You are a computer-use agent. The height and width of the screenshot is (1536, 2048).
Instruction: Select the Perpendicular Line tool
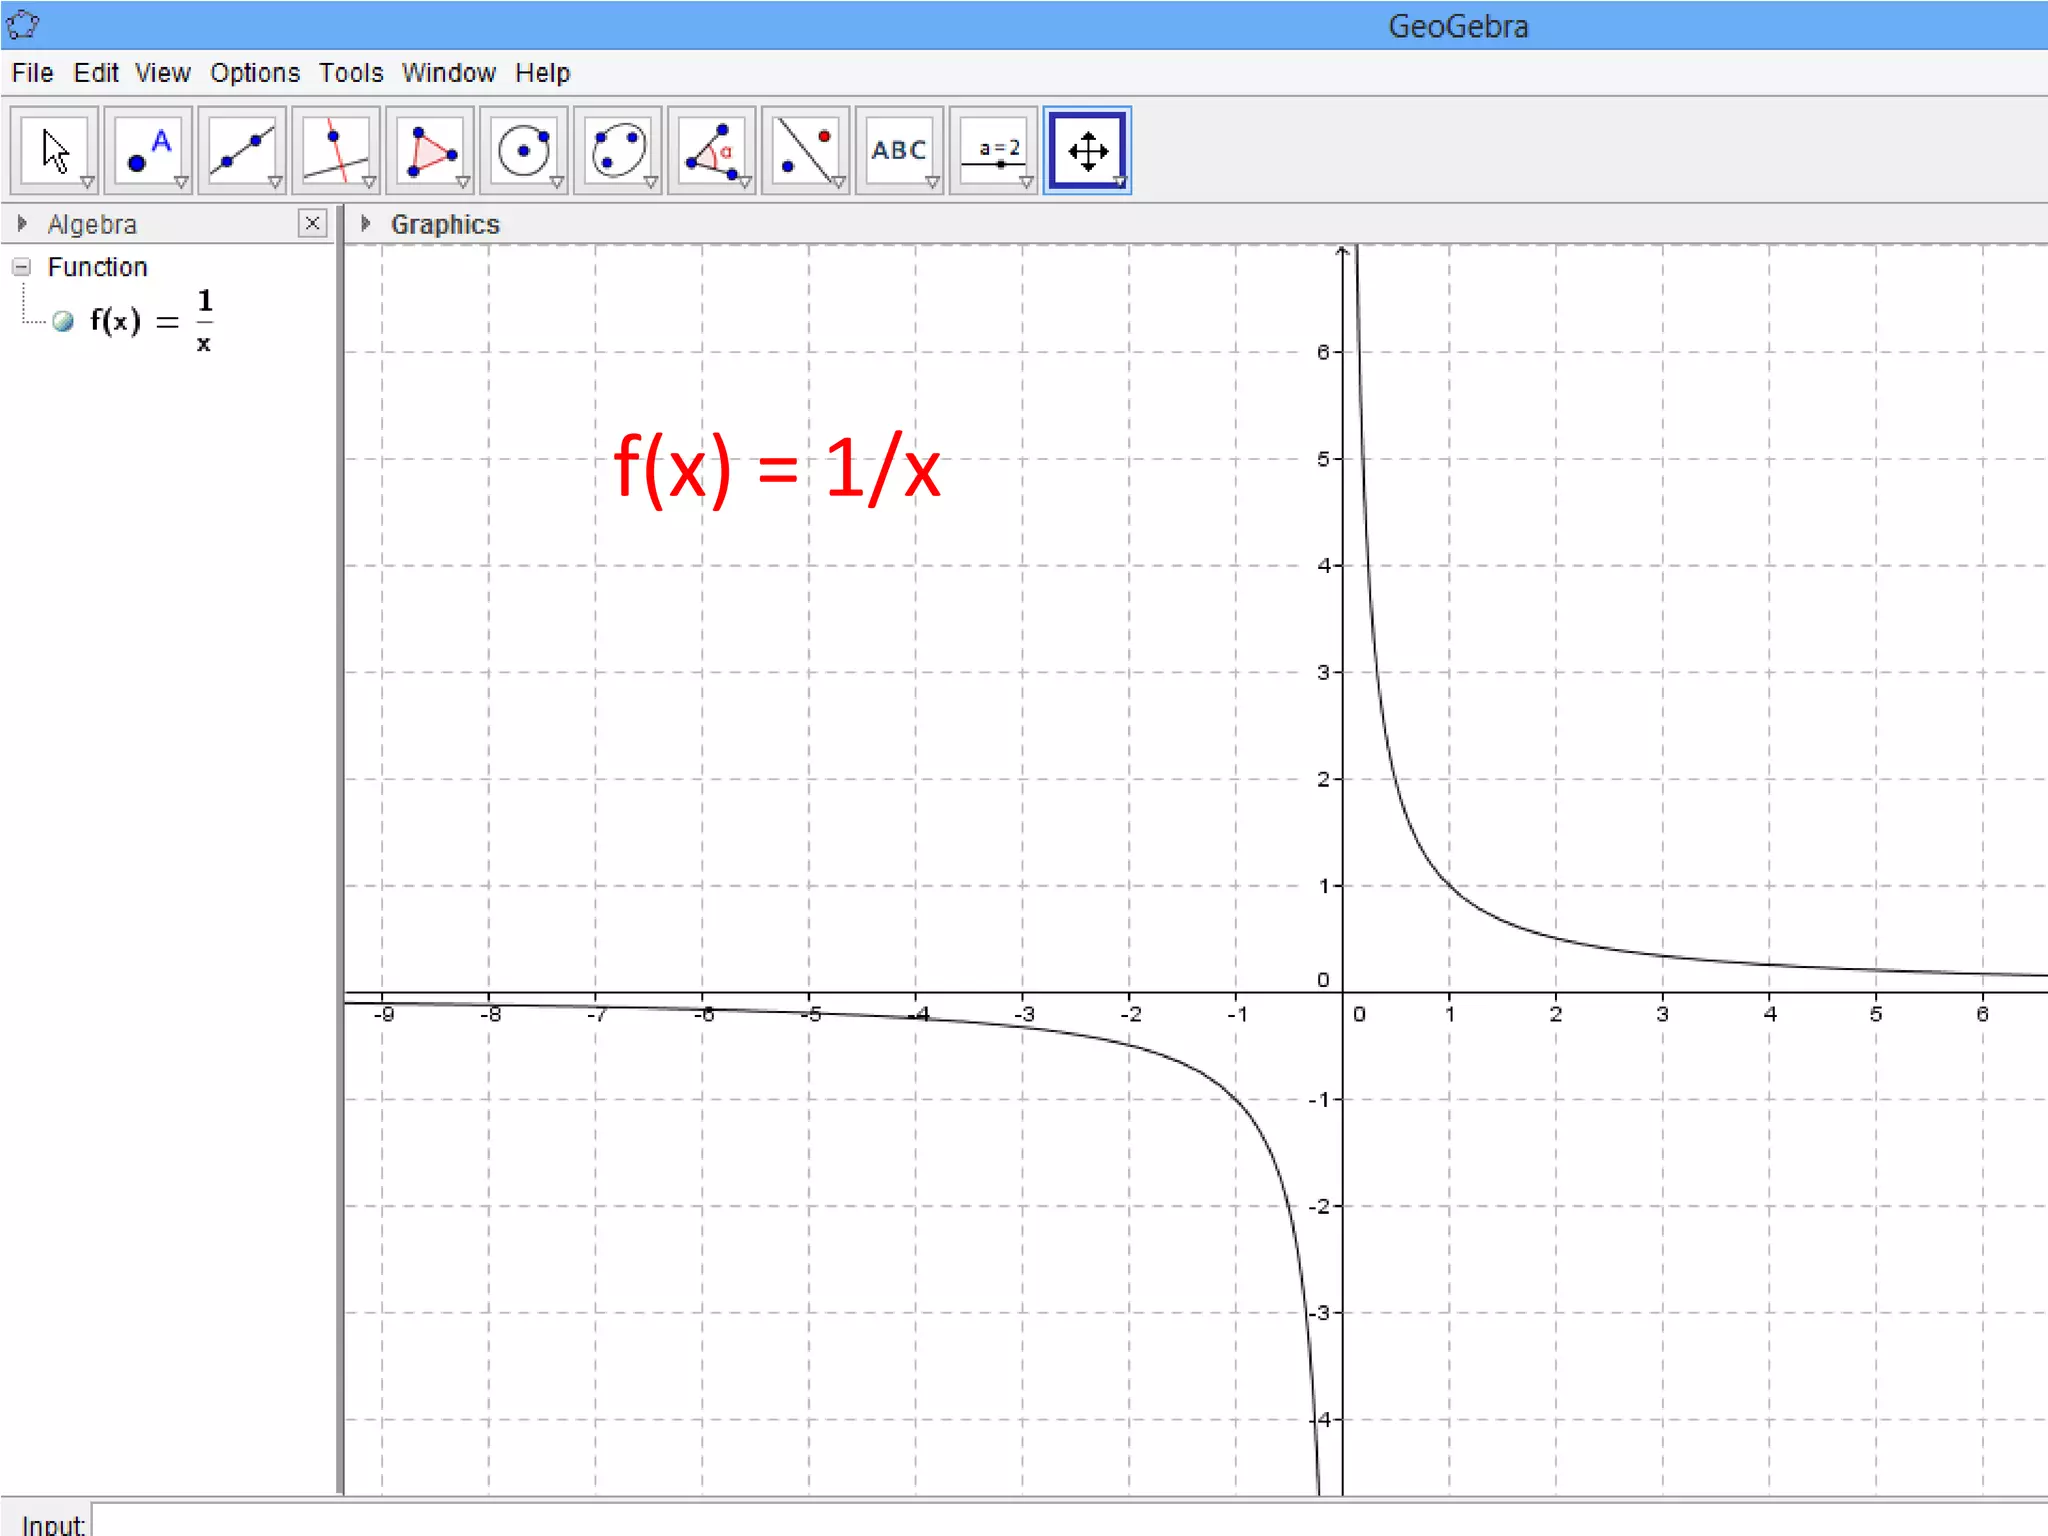(336, 150)
